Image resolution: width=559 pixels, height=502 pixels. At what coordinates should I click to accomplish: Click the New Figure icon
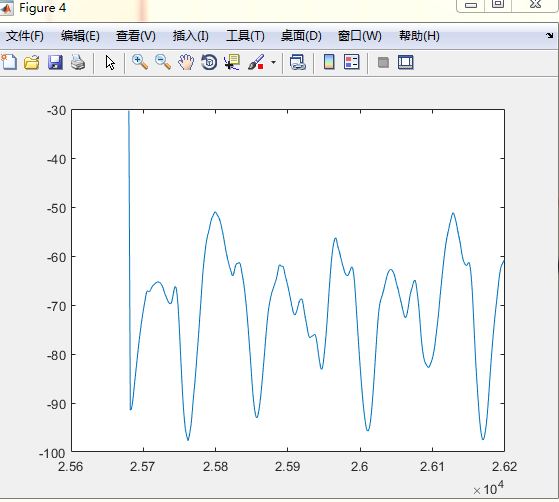[9, 62]
